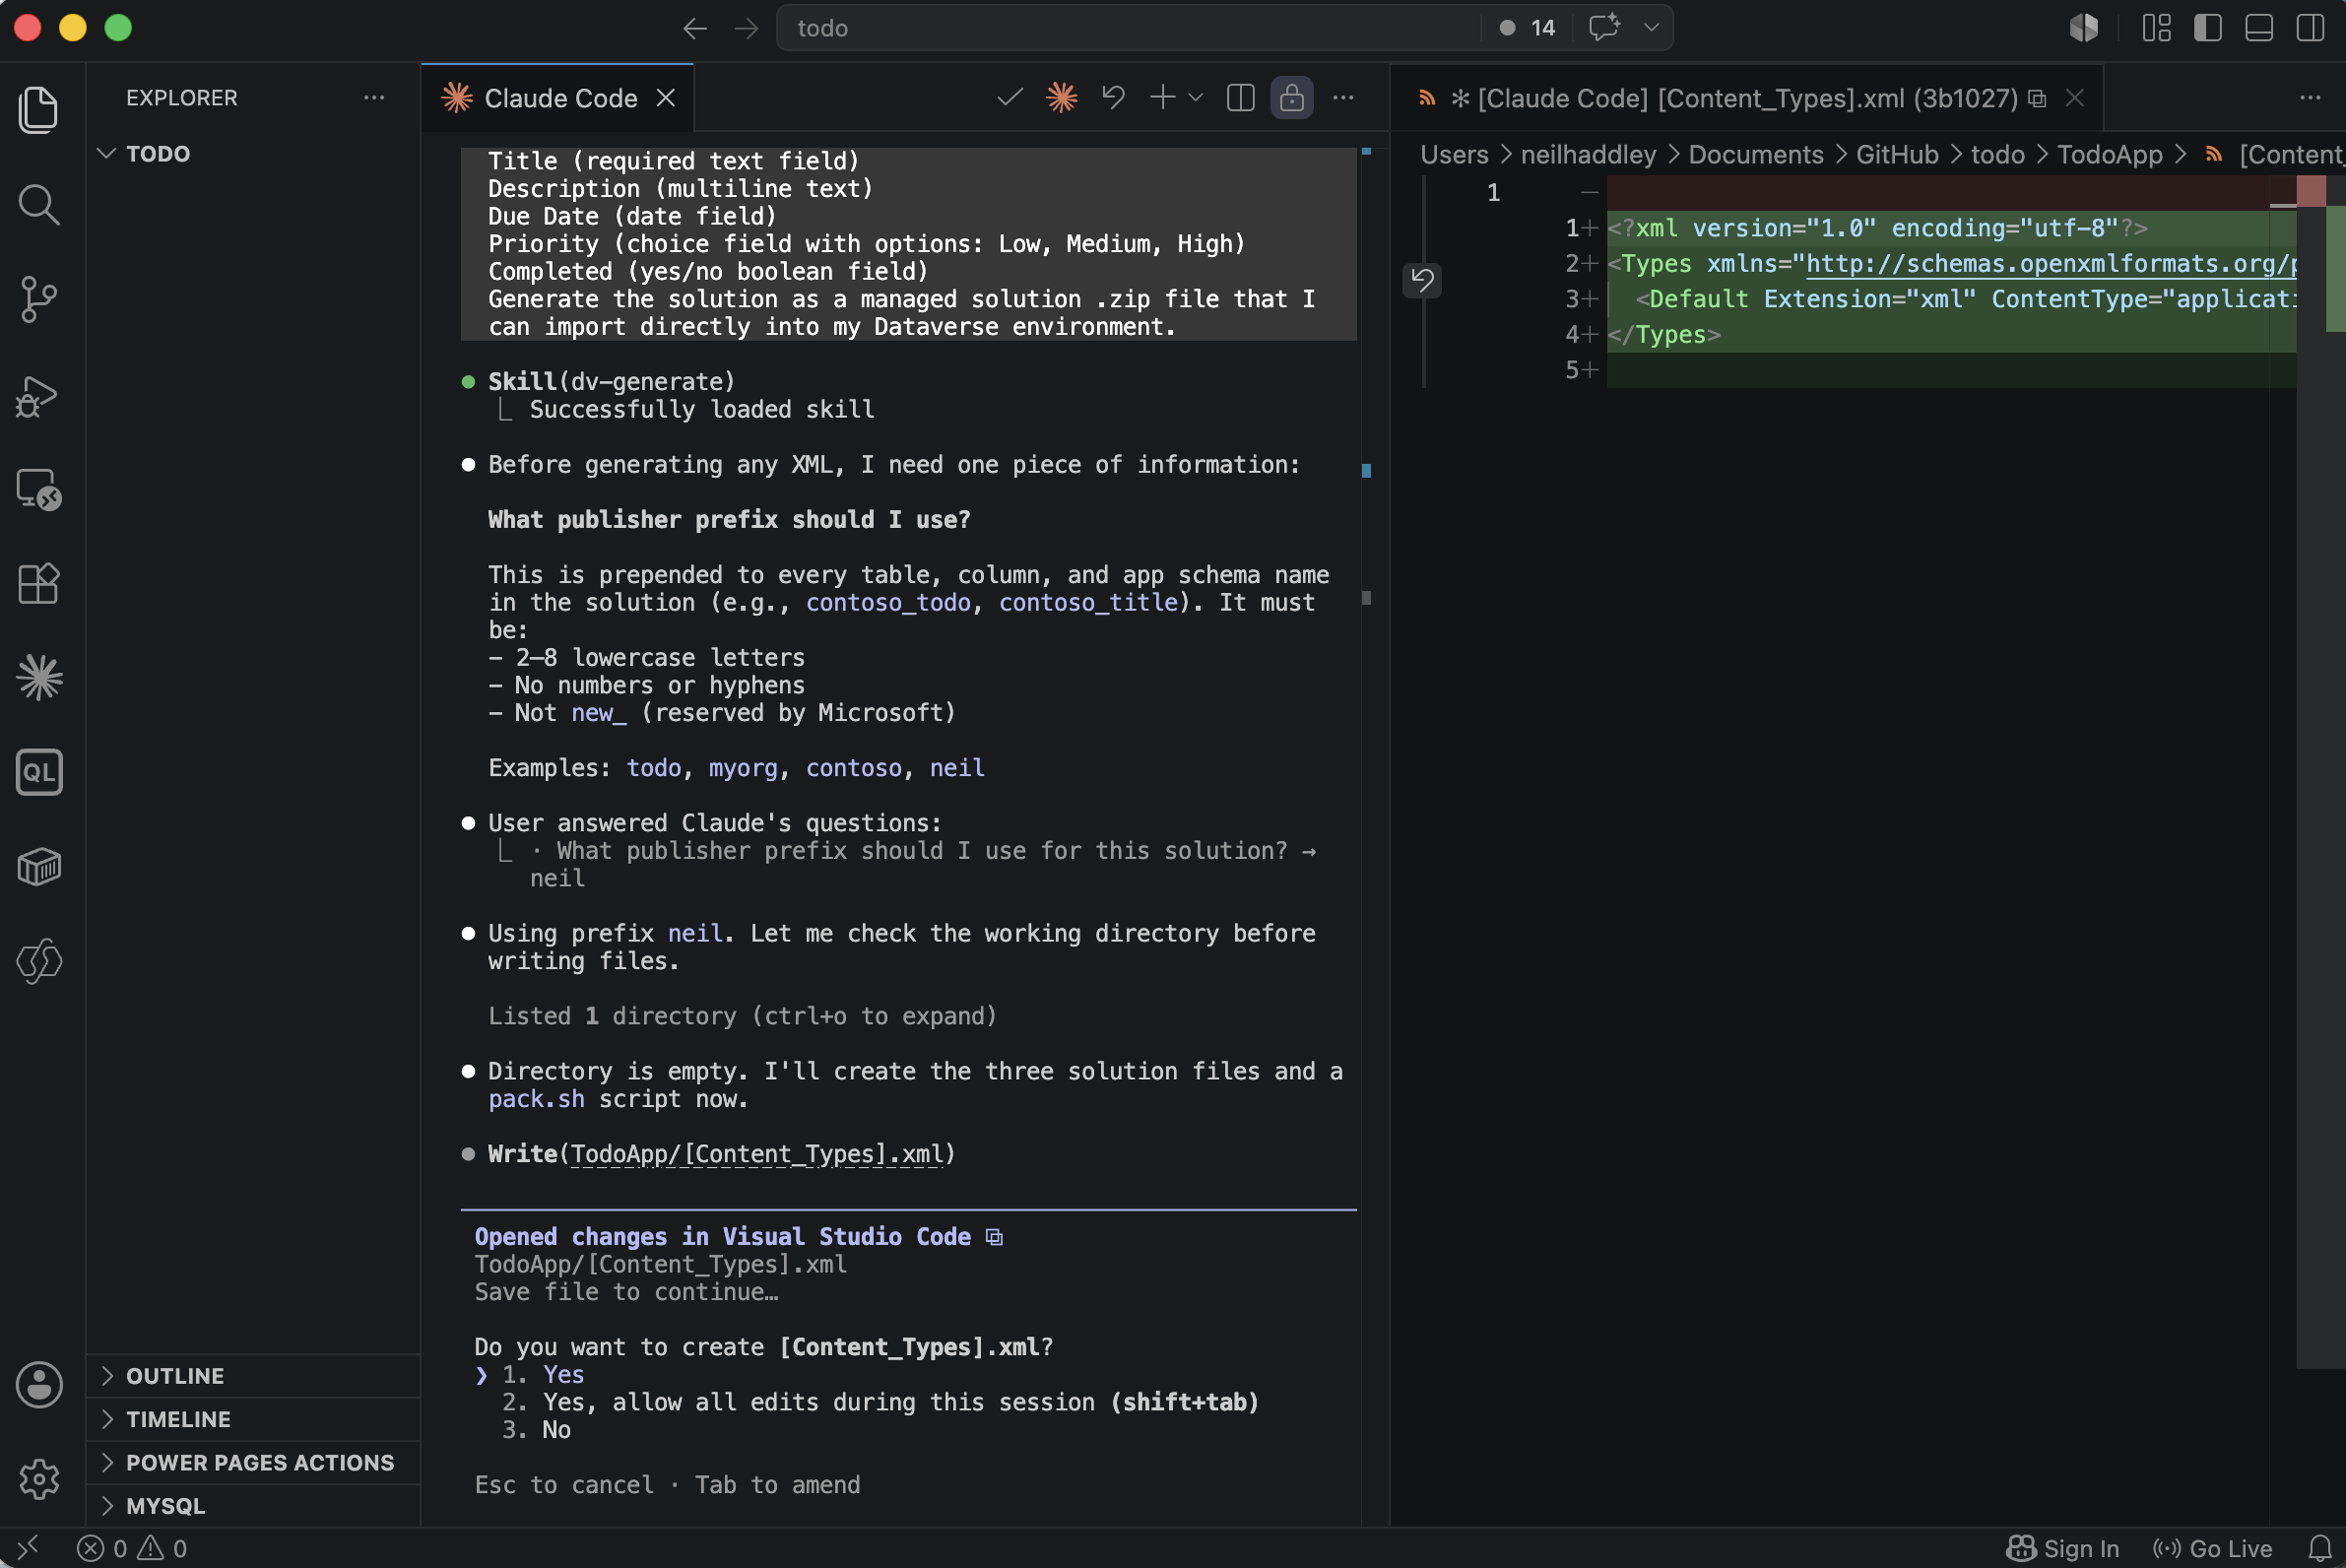The width and height of the screenshot is (2346, 1568).
Task: Expand the TIMELINE section
Action: tap(253, 1419)
